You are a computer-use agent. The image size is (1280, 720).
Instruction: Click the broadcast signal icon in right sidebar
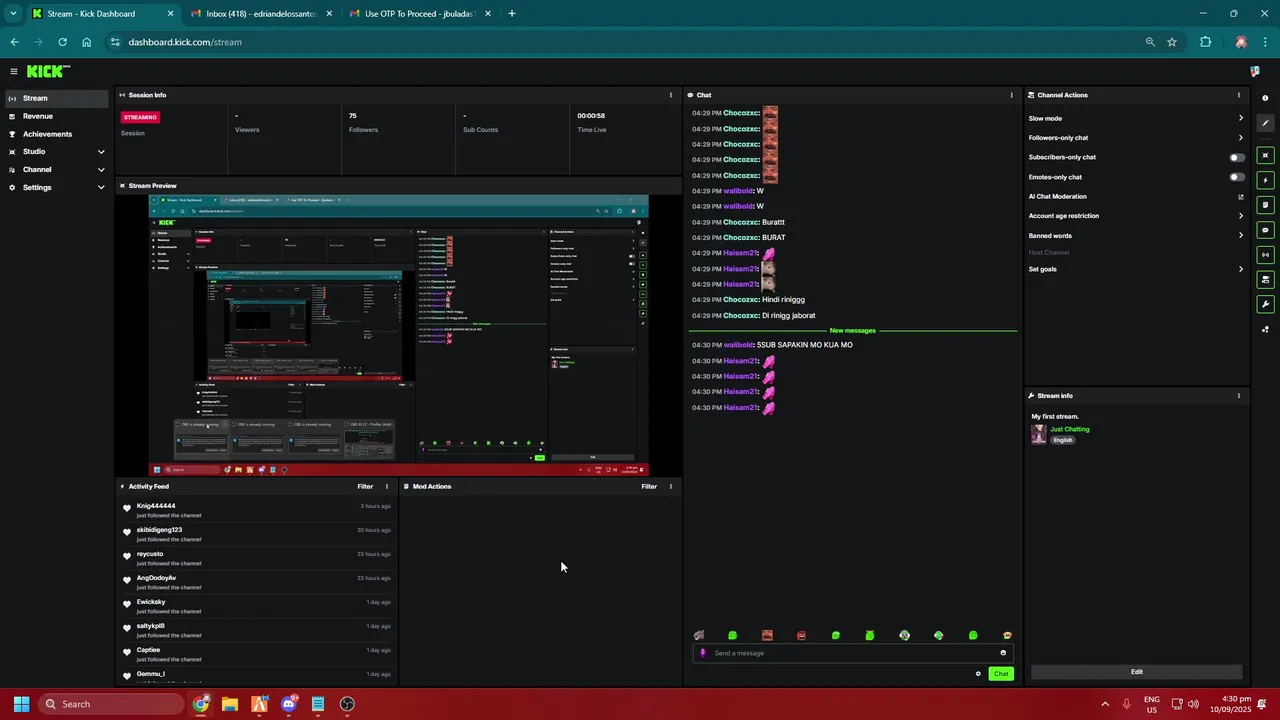[x=1265, y=254]
